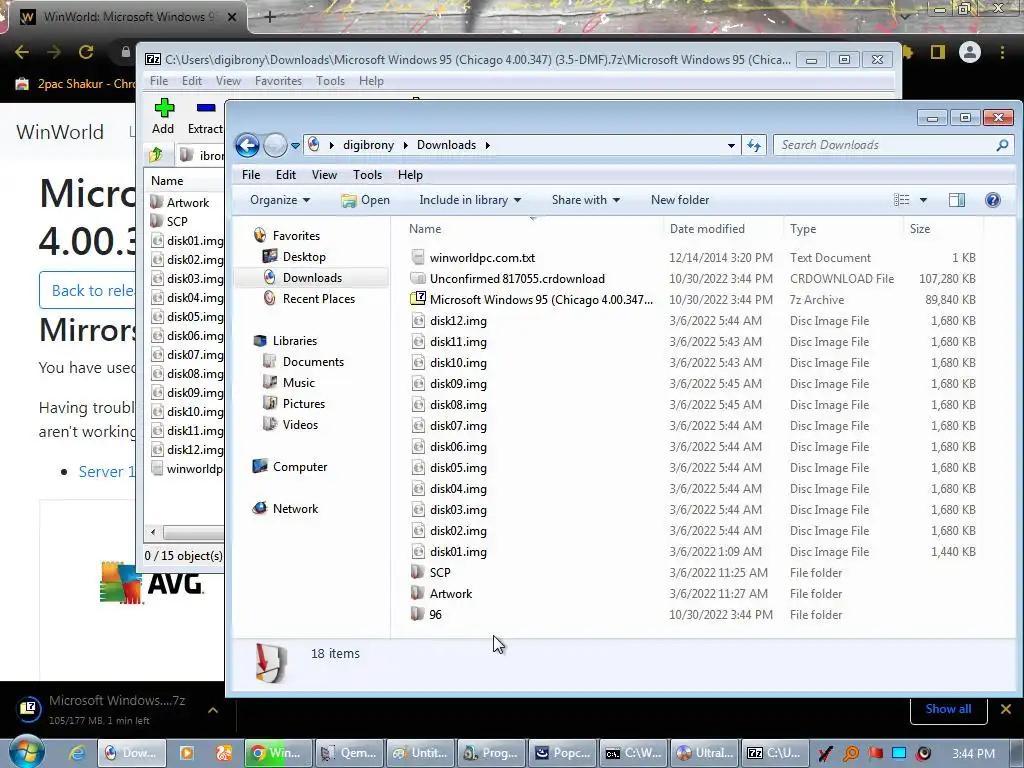Select Network in the navigation pane
Viewport: 1024px width, 768px height.
[295, 509]
